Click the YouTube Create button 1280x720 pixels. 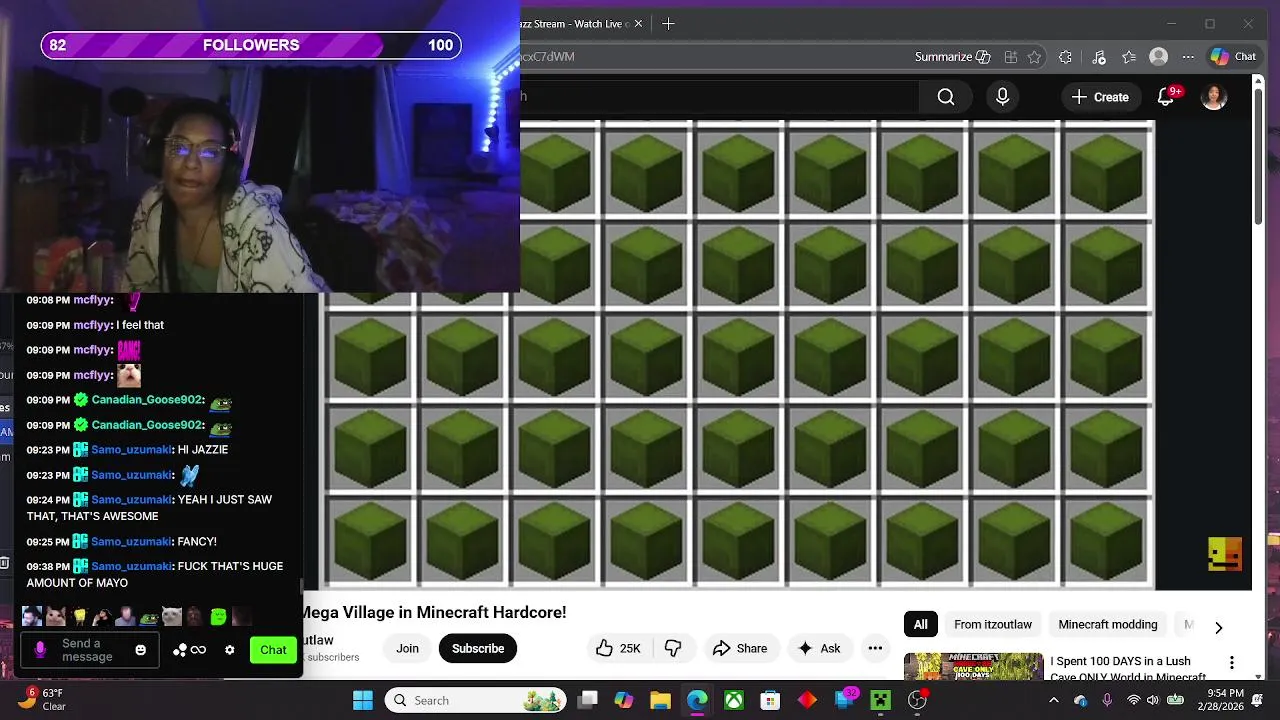pyautogui.click(x=1100, y=97)
